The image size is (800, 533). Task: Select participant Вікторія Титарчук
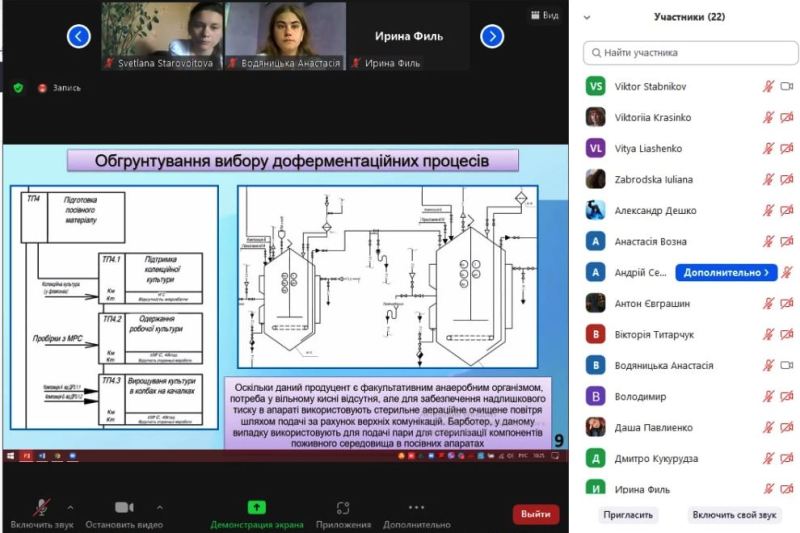tap(690, 335)
